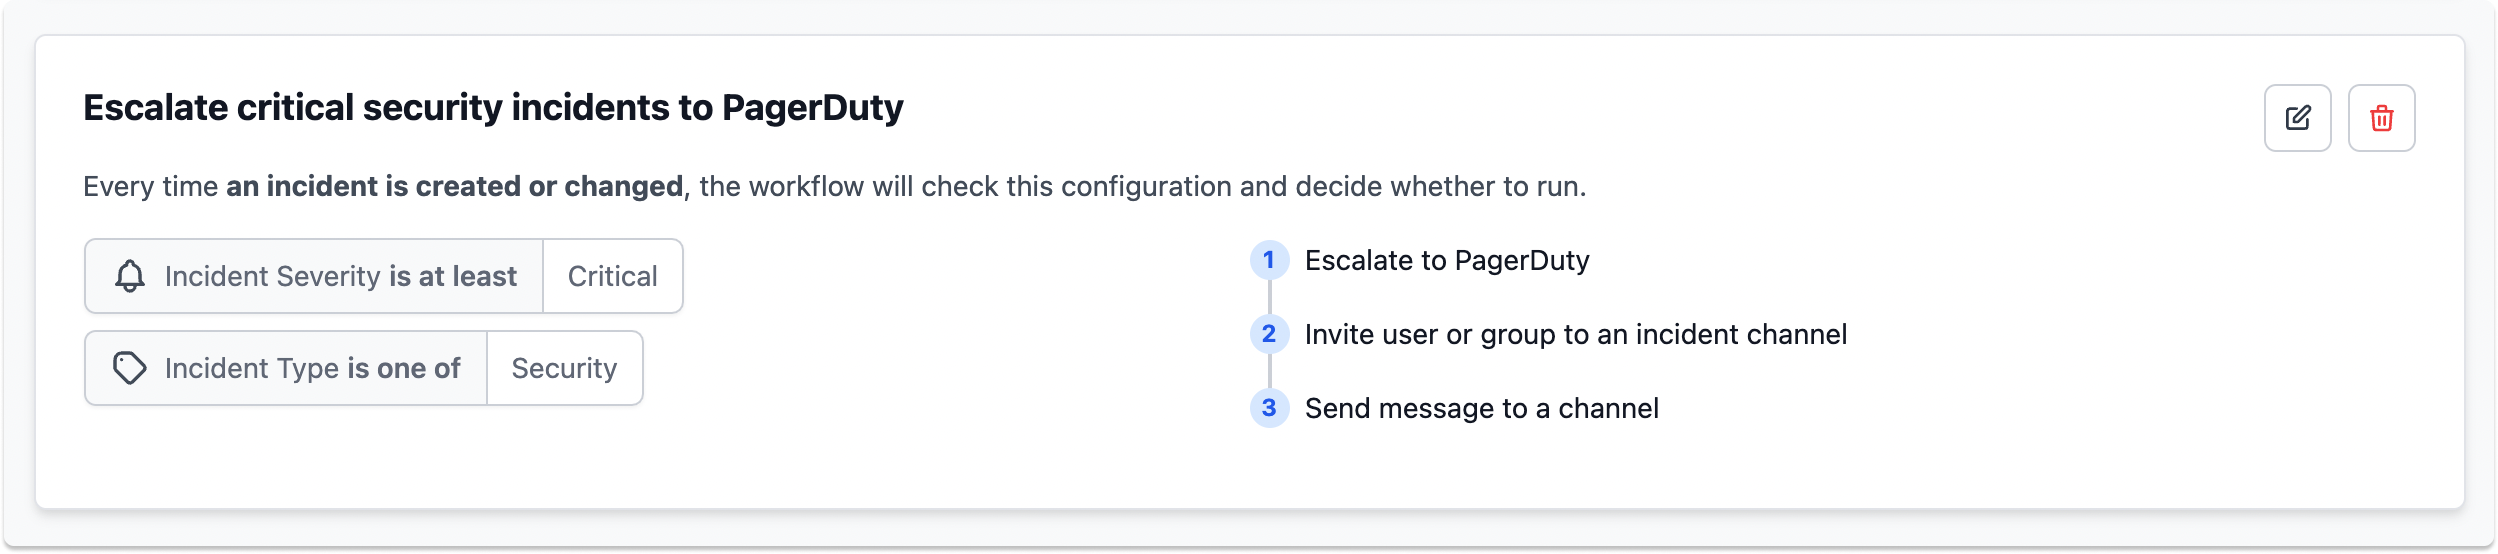Select the Critical severity value
Viewport: 2498px width, 554px height.
click(x=613, y=276)
